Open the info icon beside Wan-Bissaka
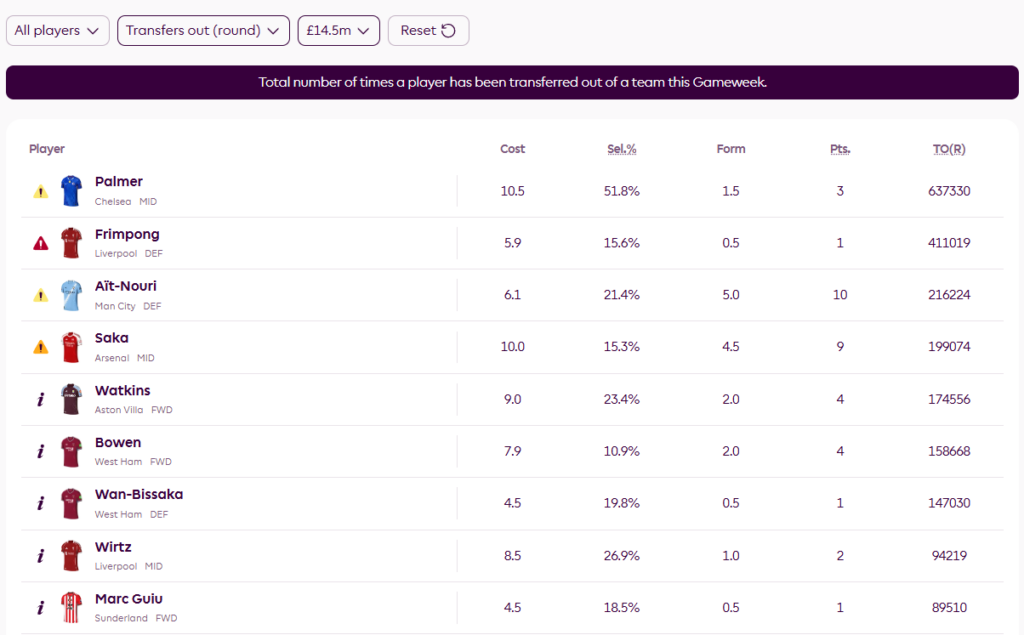1024x635 pixels. coord(40,503)
